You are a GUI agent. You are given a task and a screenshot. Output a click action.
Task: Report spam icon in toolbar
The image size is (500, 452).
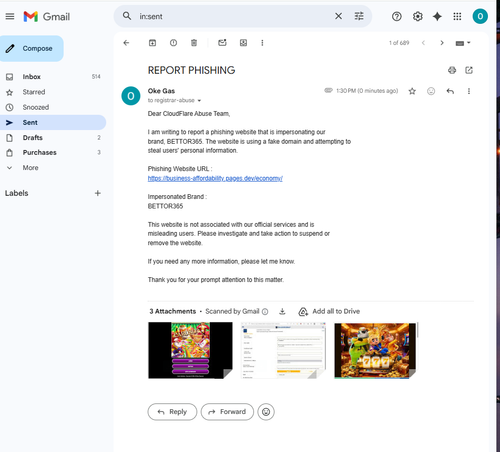coord(173,43)
